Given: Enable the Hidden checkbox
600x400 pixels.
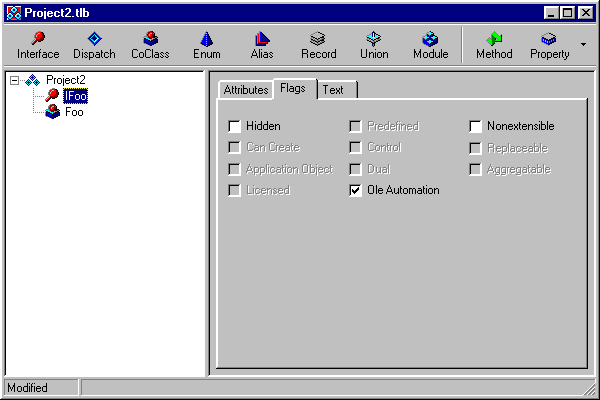Looking at the screenshot, I should coord(235,127).
